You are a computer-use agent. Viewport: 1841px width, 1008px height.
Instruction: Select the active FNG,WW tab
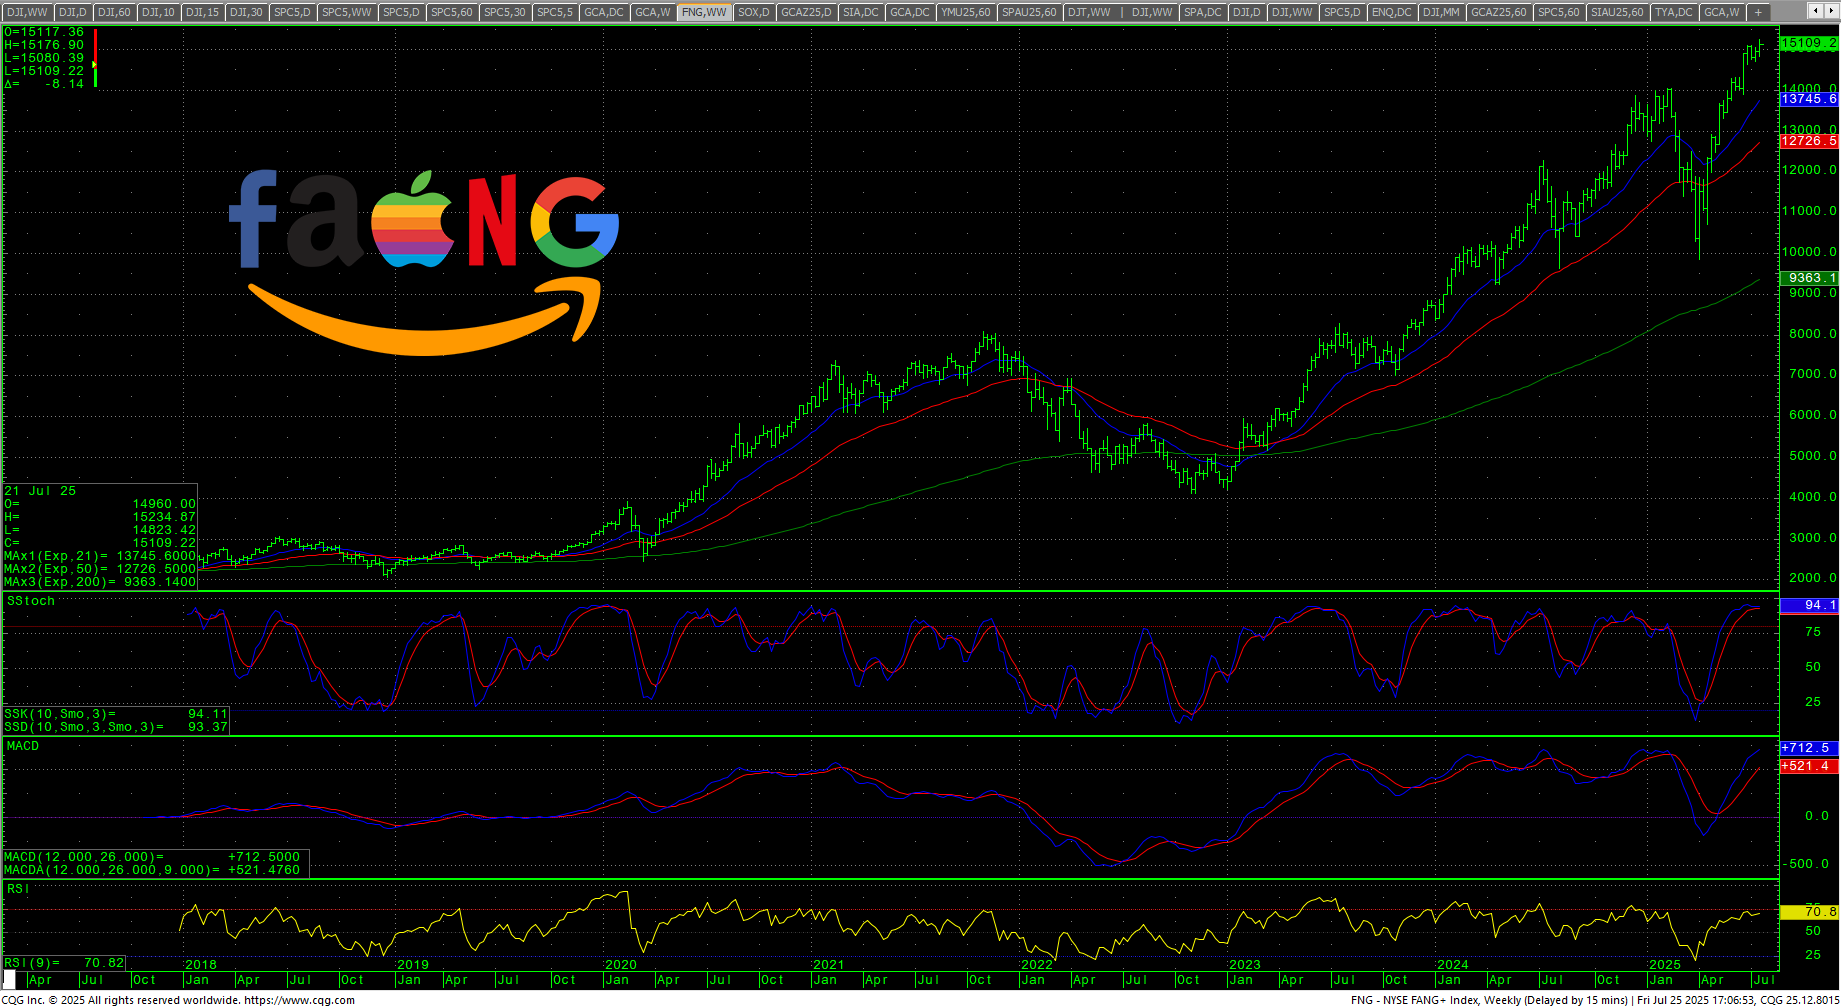pyautogui.click(x=704, y=12)
